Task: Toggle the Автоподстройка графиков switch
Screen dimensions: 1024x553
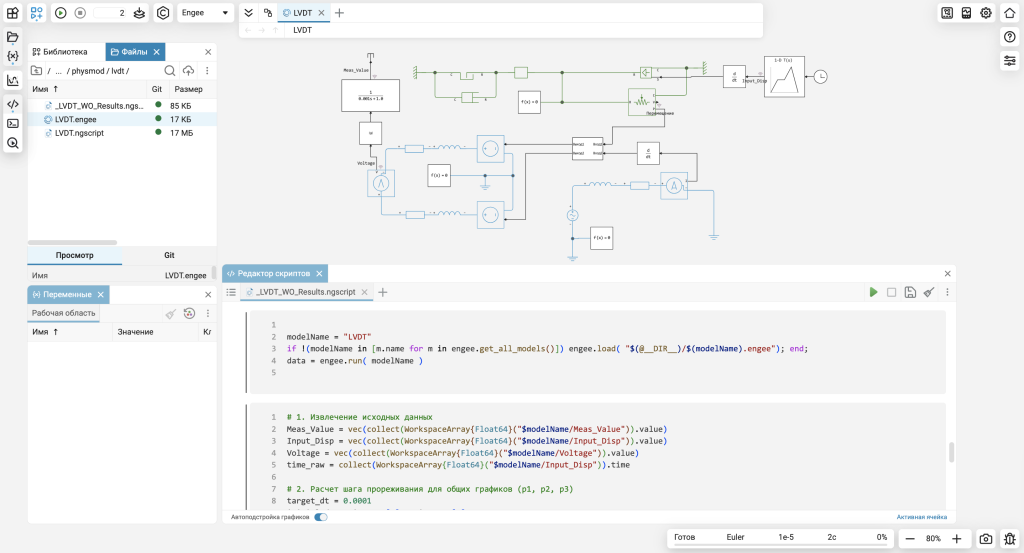Action: (x=321, y=517)
